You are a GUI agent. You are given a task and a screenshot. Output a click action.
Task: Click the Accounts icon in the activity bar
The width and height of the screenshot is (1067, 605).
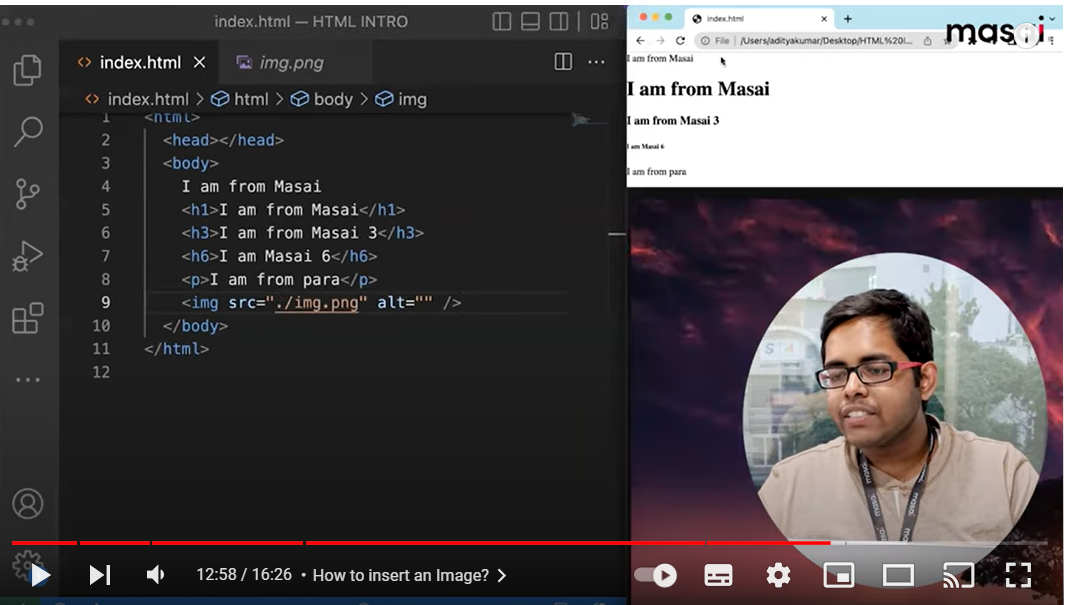click(29, 504)
